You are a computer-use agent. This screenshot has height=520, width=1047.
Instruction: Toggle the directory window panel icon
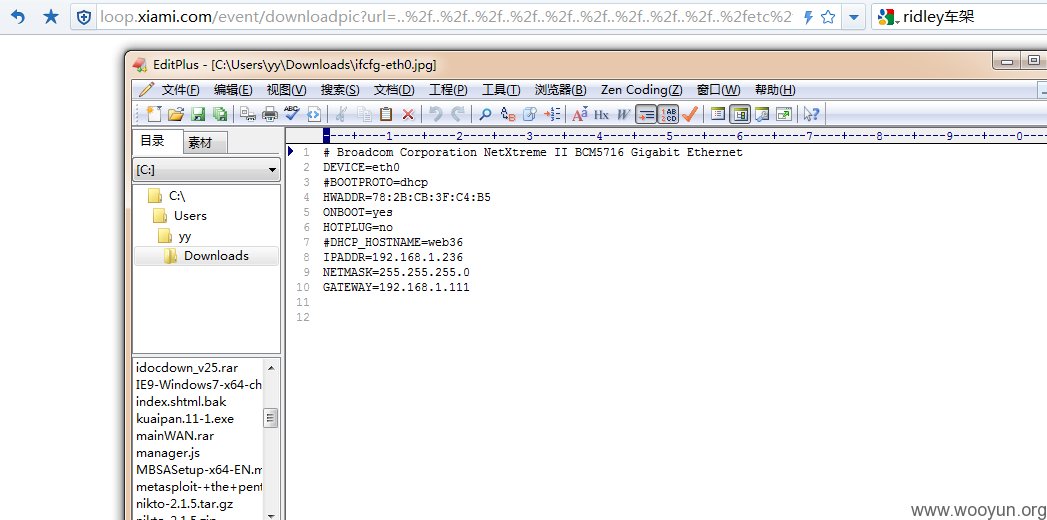pyautogui.click(x=740, y=114)
